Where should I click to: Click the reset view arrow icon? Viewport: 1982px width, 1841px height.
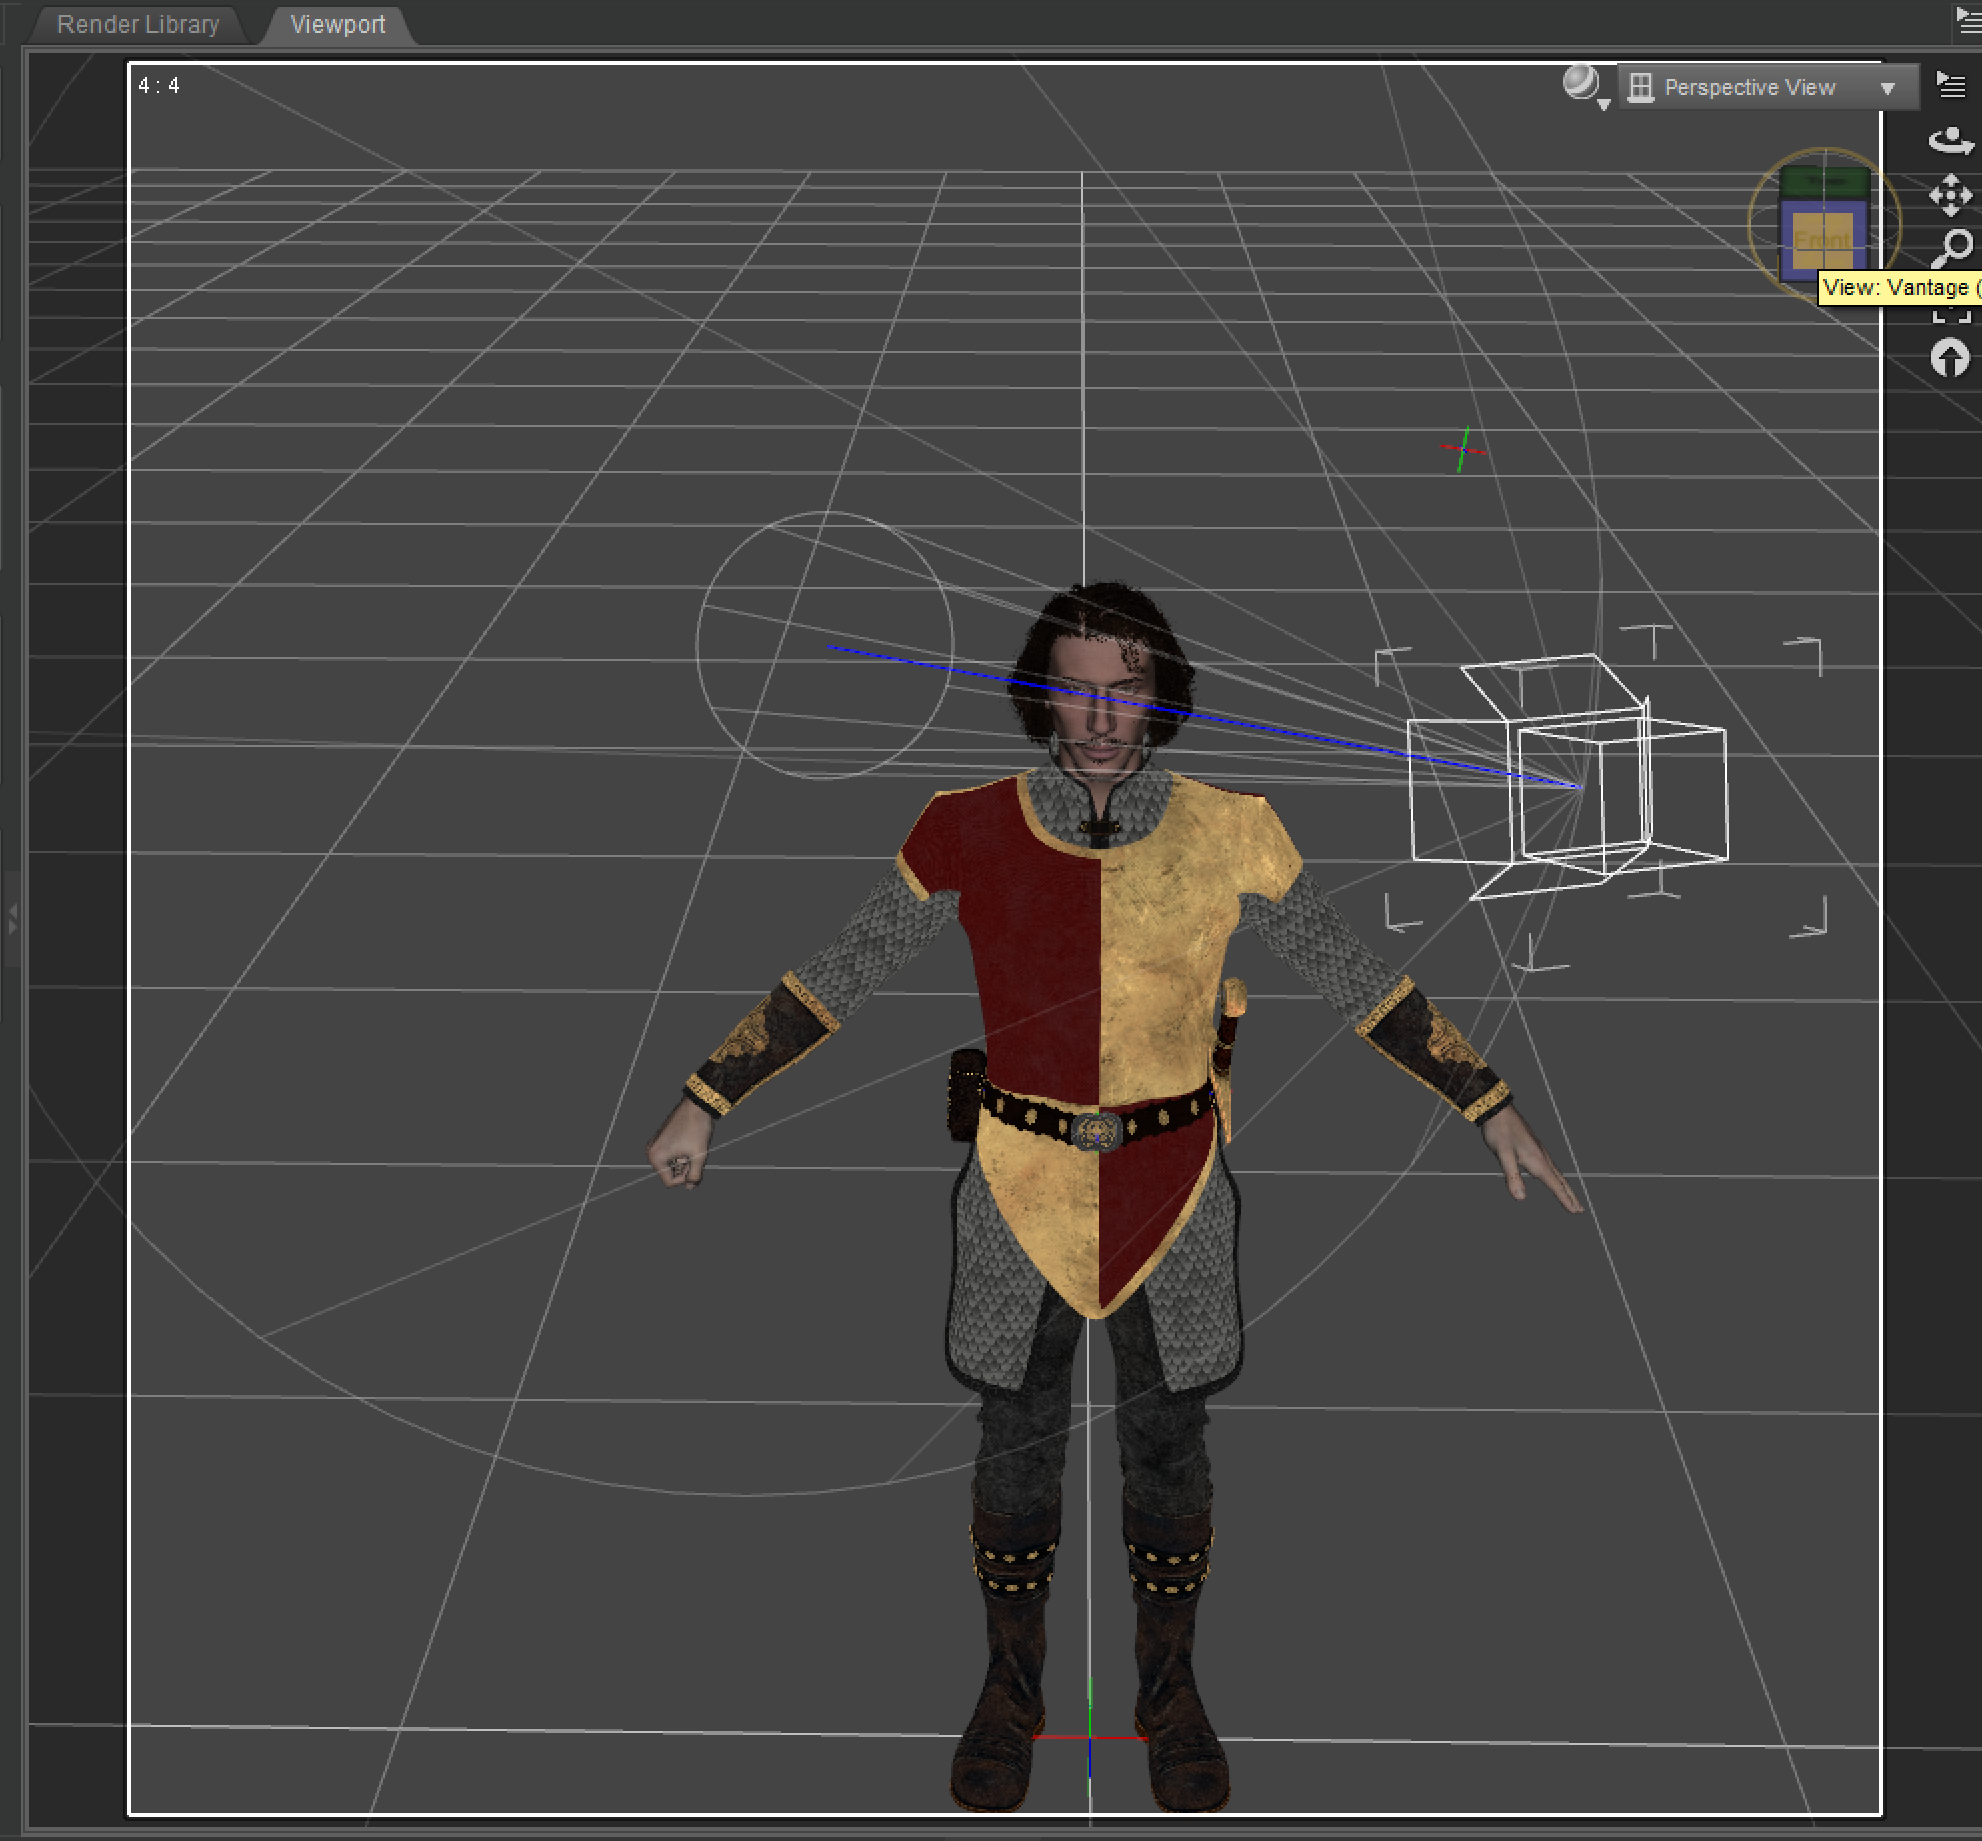tap(1950, 358)
